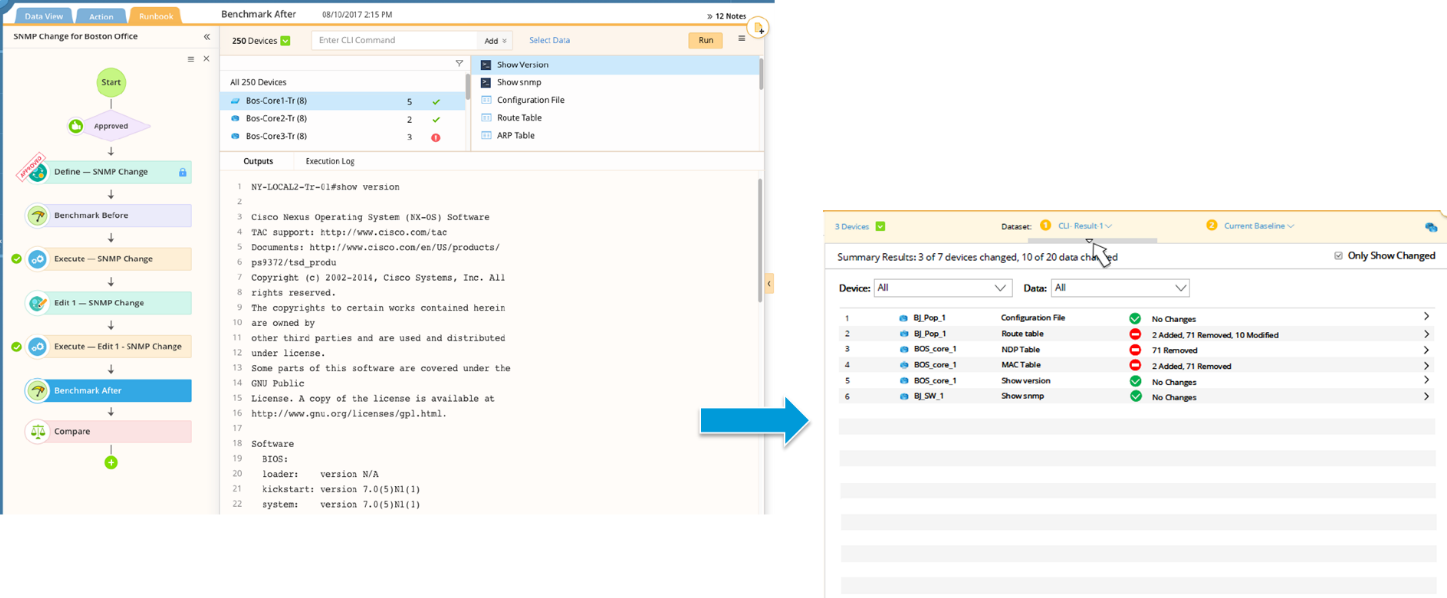The width and height of the screenshot is (1447, 598).
Task: Click the lock icon on Define — SNMP Change
Action: [x=183, y=172]
